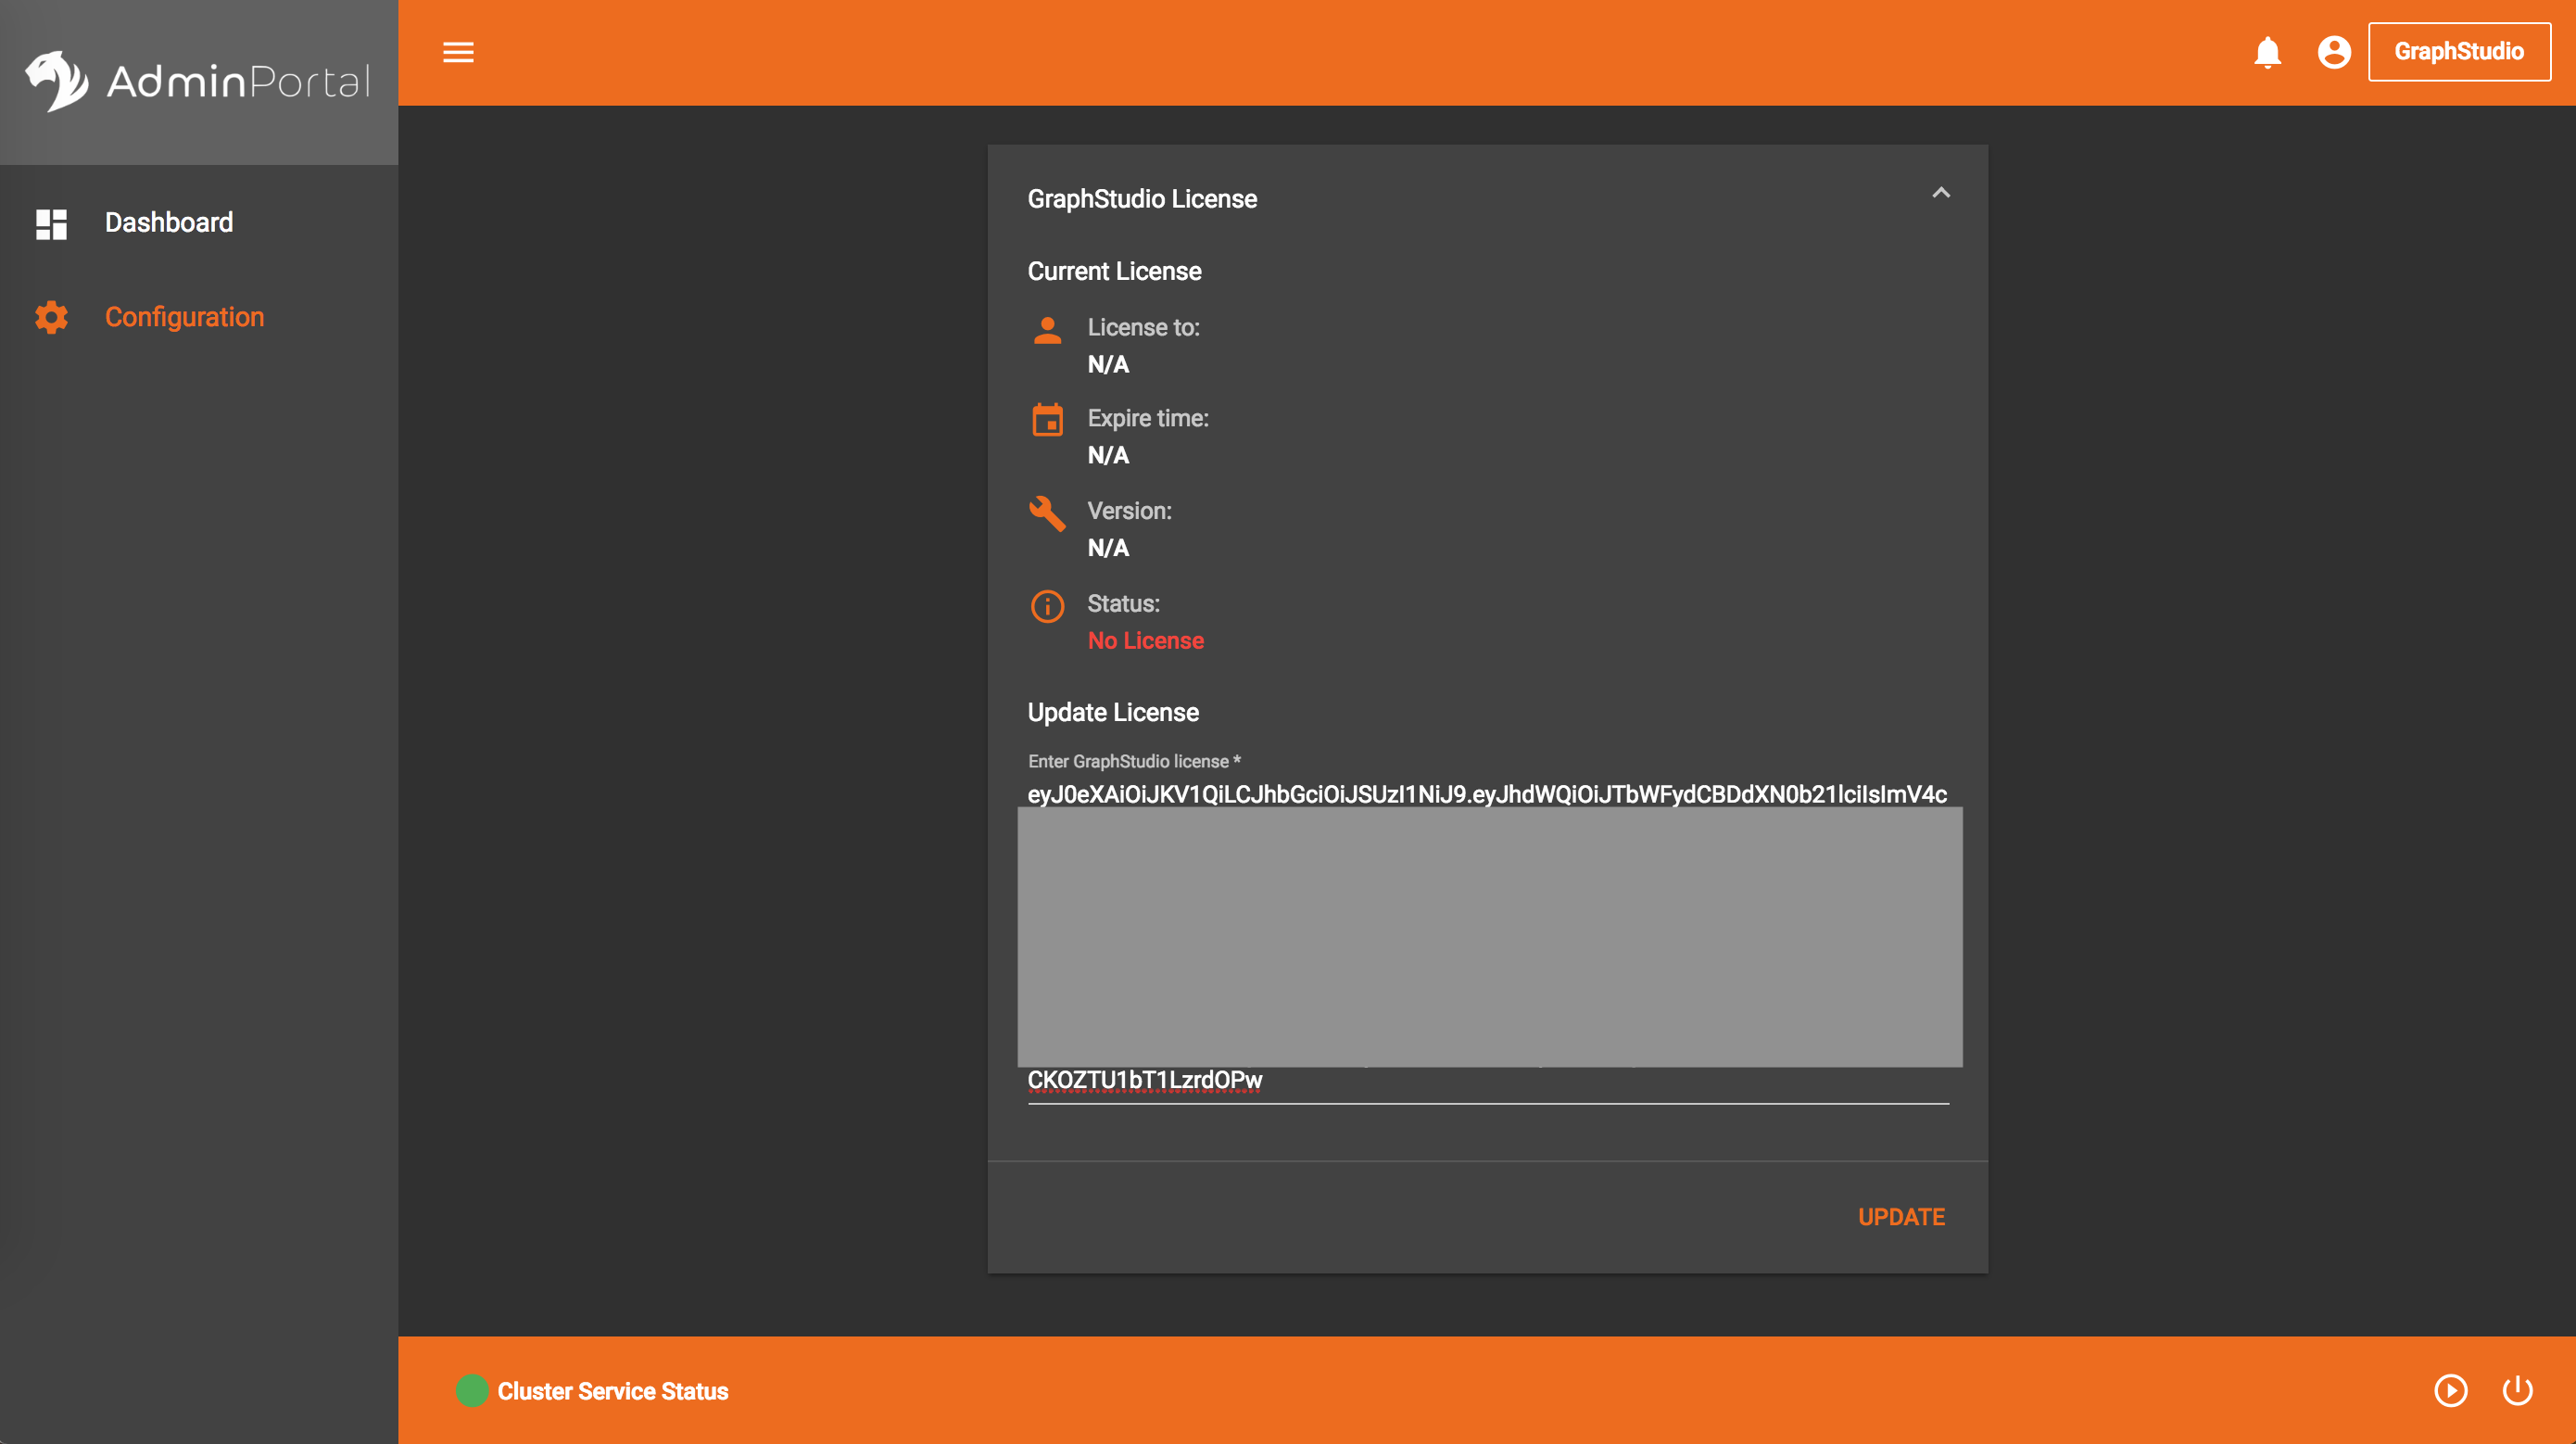Click the green cluster status indicator
The image size is (2576, 1444).
coord(471,1391)
